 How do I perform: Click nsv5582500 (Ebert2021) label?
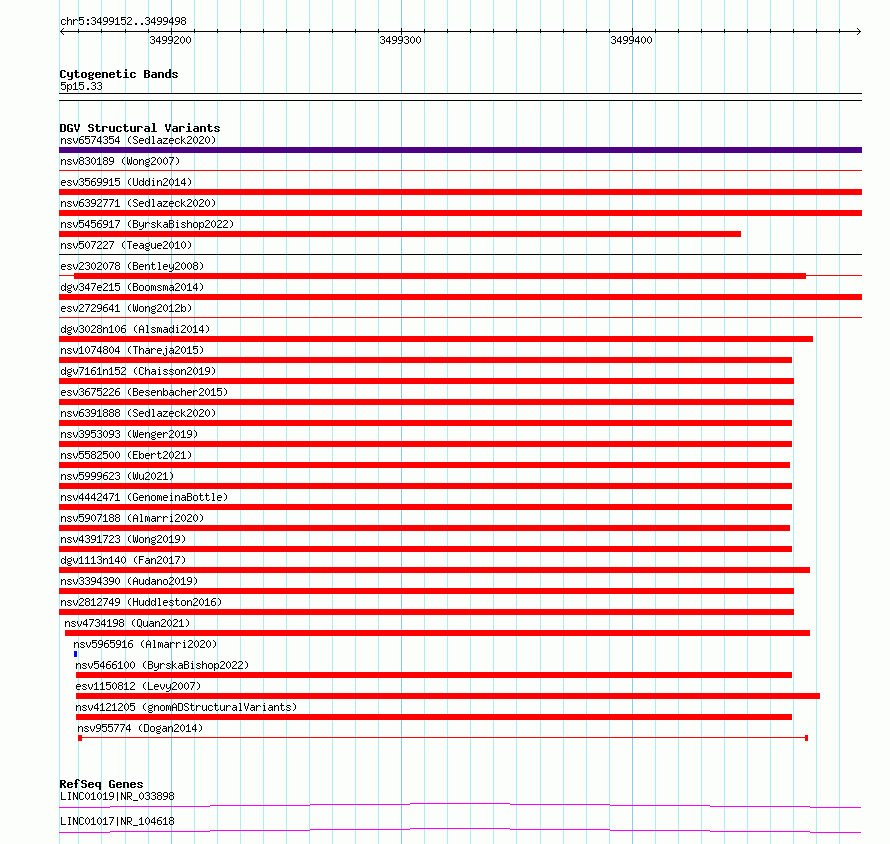[x=126, y=455]
